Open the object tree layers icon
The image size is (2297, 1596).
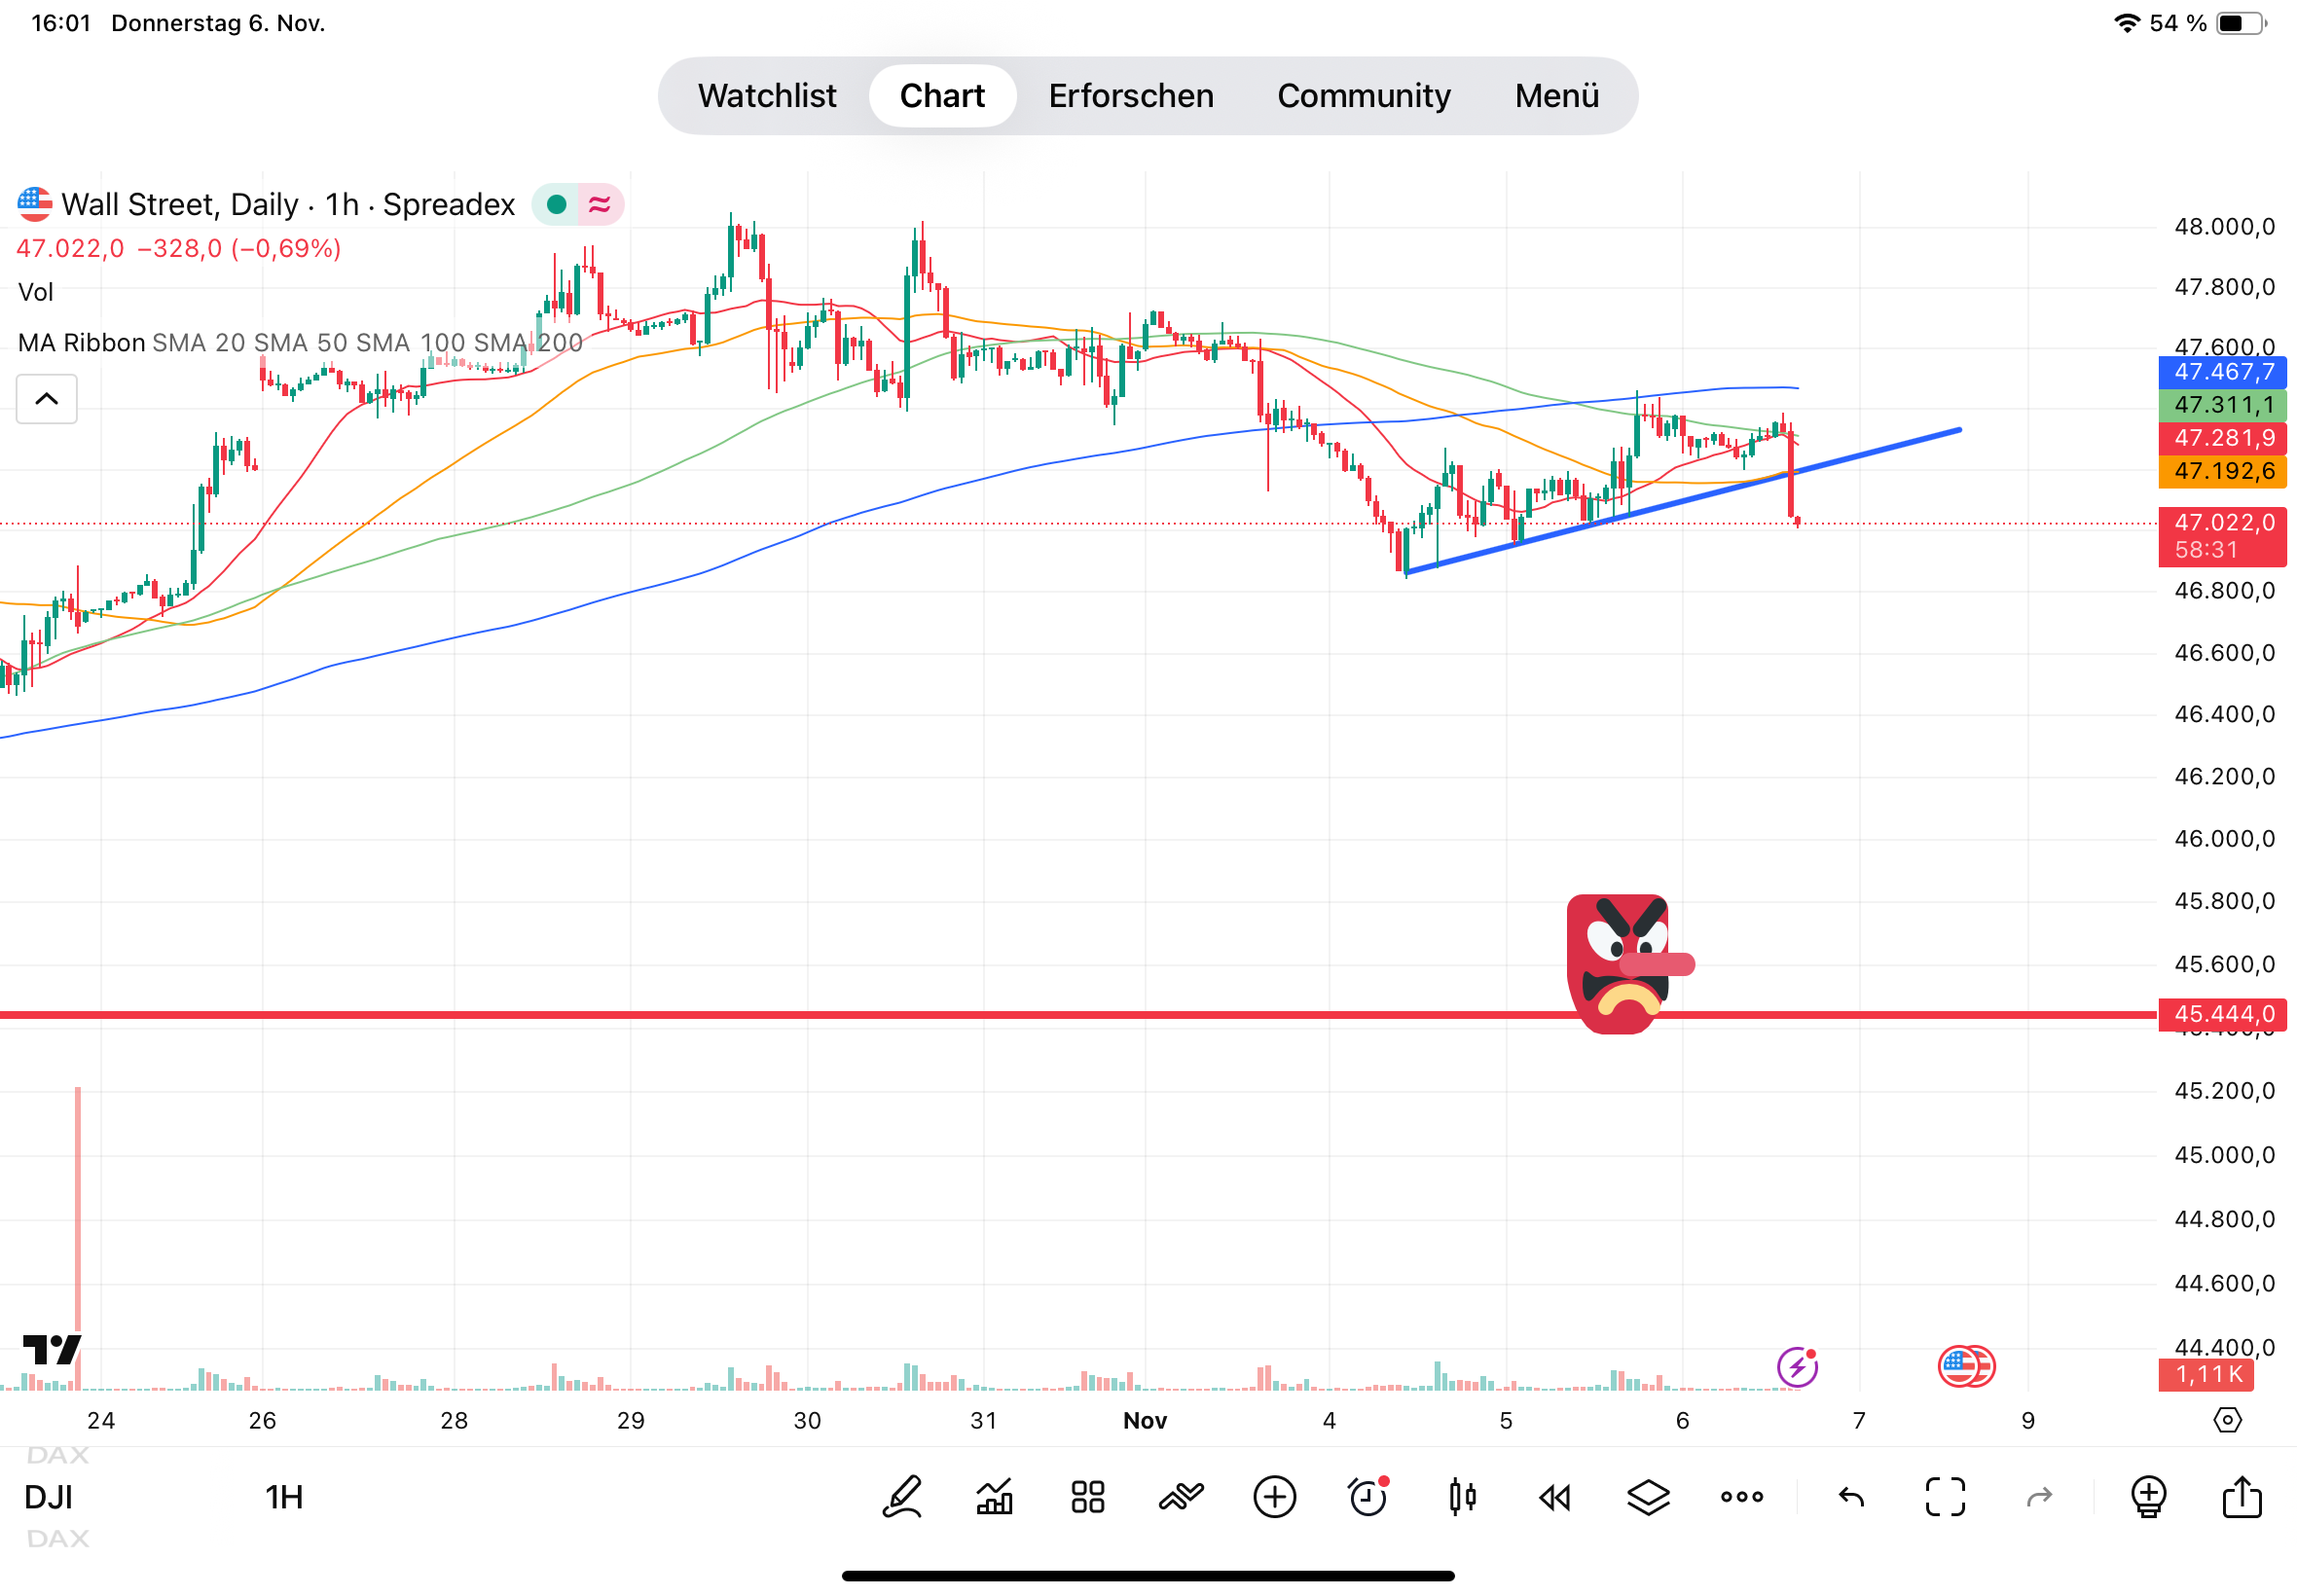1648,1497
